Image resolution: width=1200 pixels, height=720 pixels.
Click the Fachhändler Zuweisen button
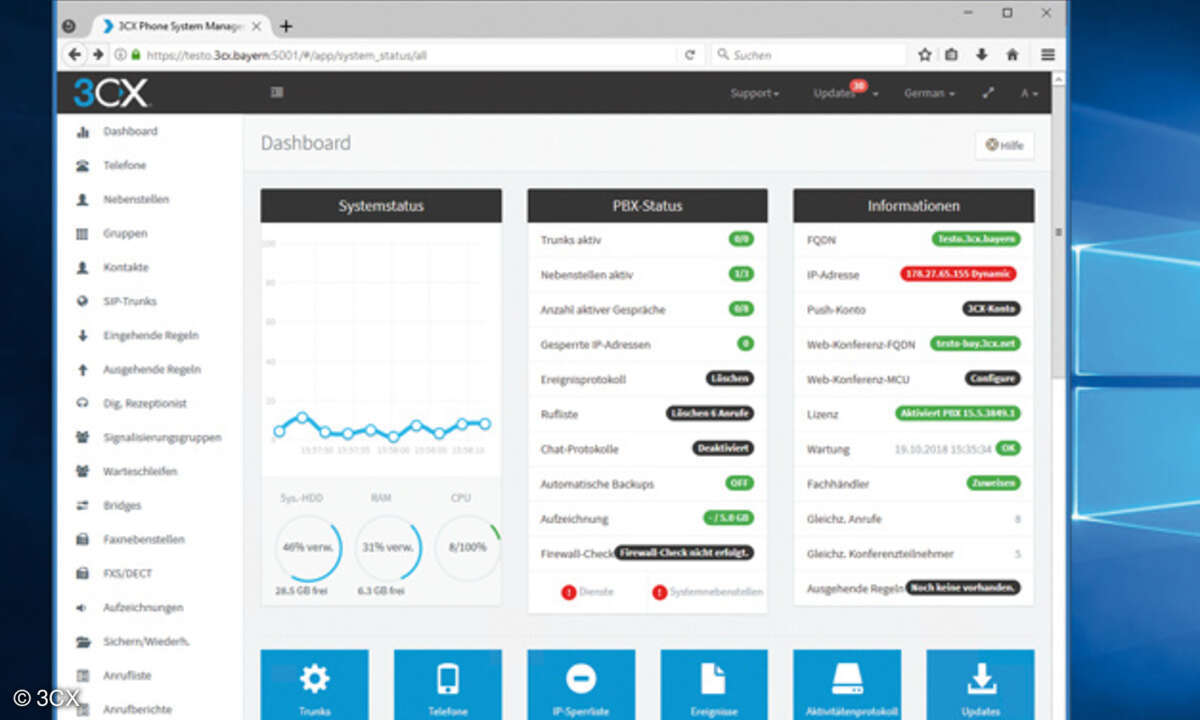993,483
